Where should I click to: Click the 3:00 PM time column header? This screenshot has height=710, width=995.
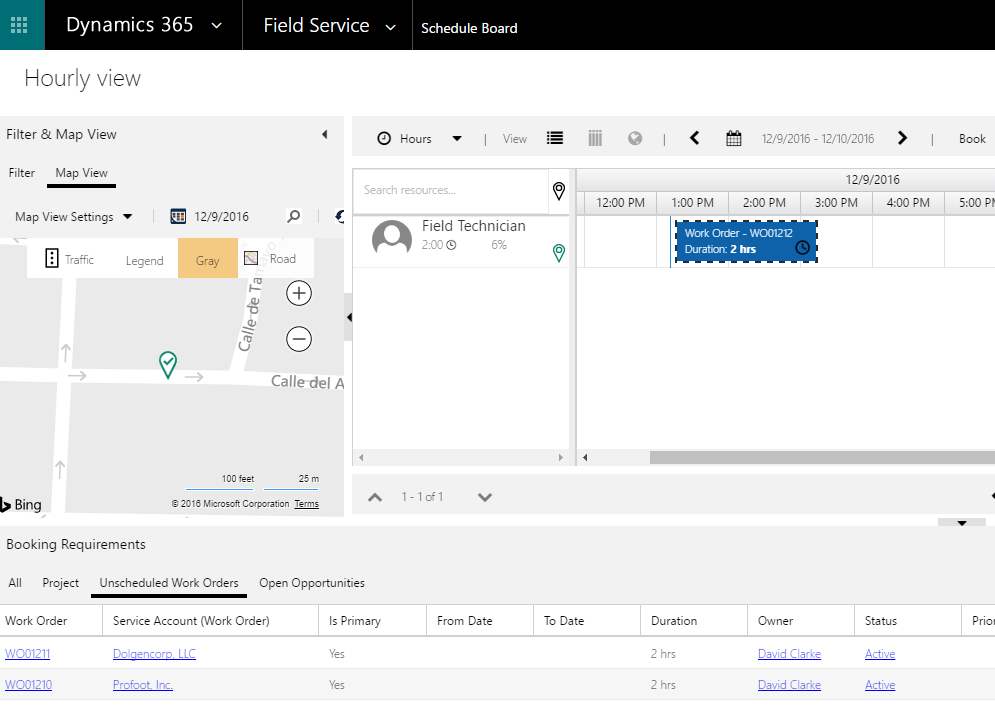836,203
